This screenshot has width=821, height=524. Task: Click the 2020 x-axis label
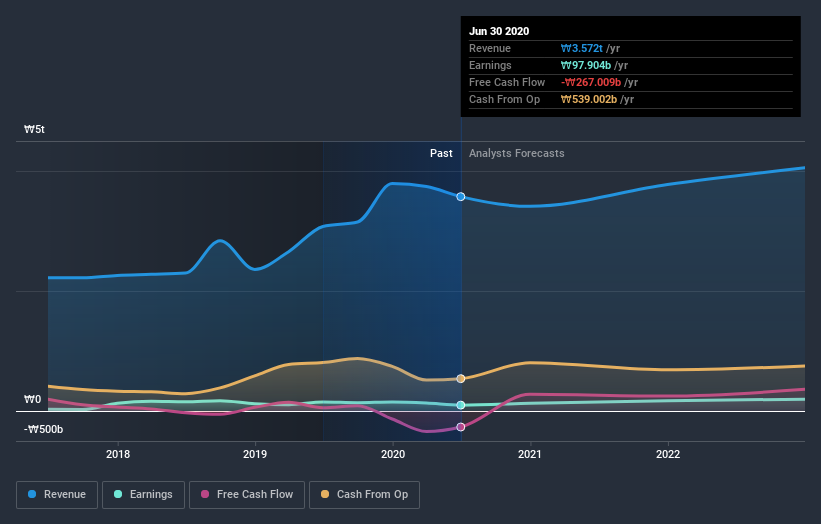click(393, 454)
